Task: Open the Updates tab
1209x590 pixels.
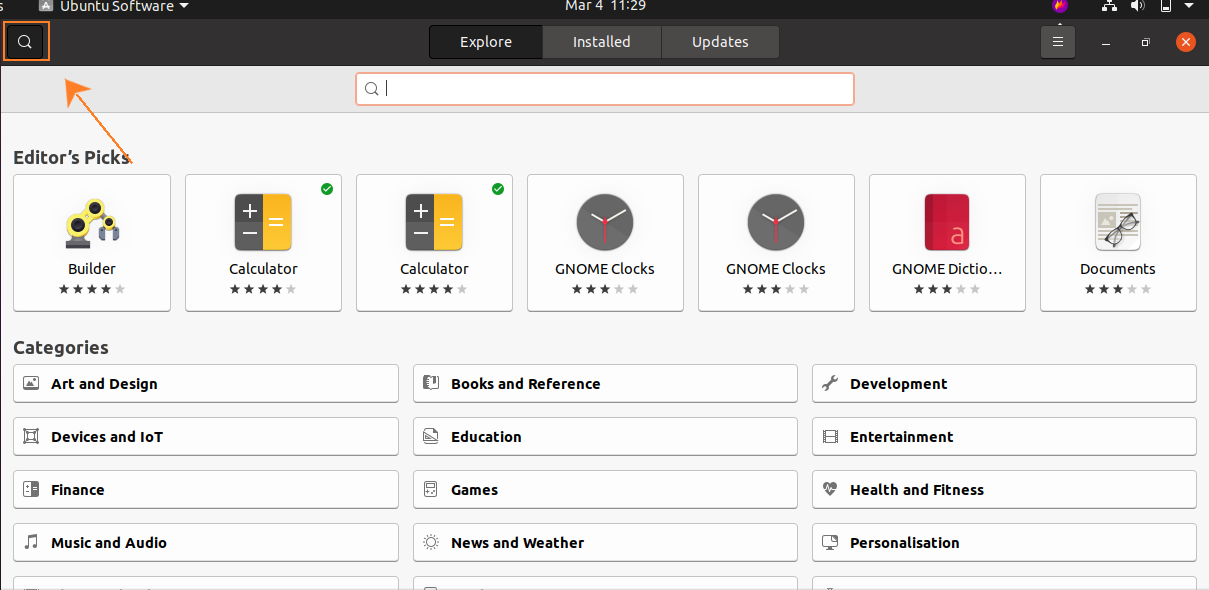Action: 720,42
